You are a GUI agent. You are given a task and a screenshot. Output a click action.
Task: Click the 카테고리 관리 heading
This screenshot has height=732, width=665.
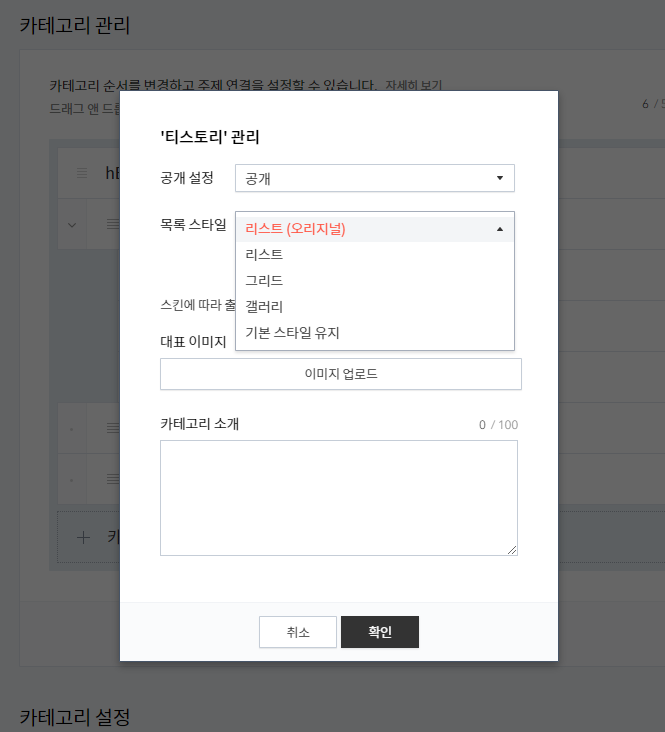tap(75, 25)
